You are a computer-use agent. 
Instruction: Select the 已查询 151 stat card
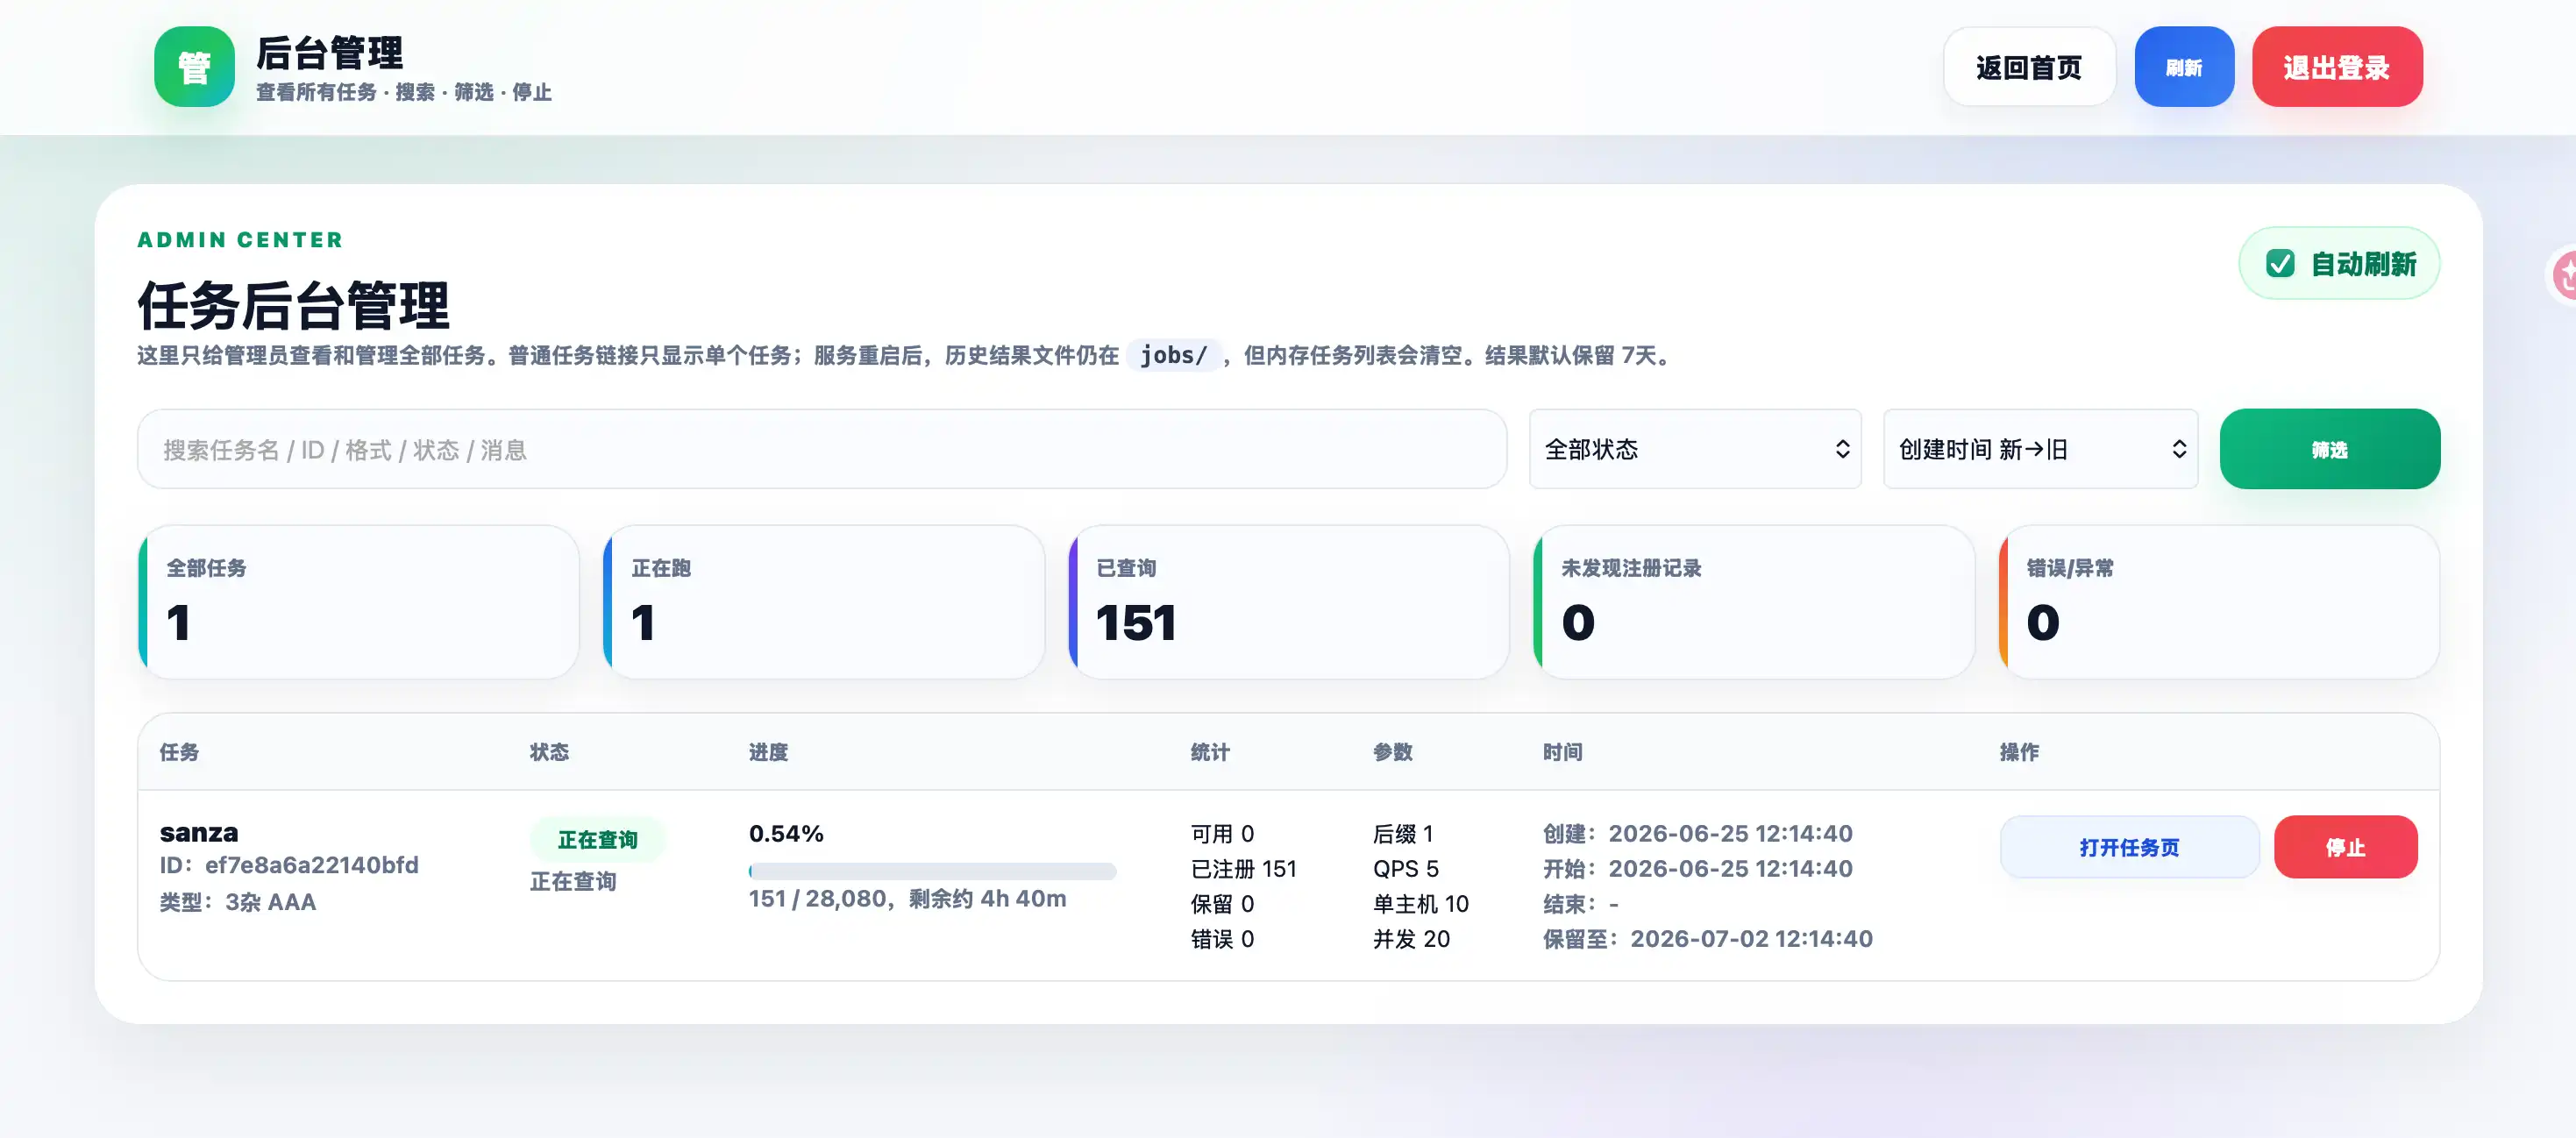coord(1289,602)
